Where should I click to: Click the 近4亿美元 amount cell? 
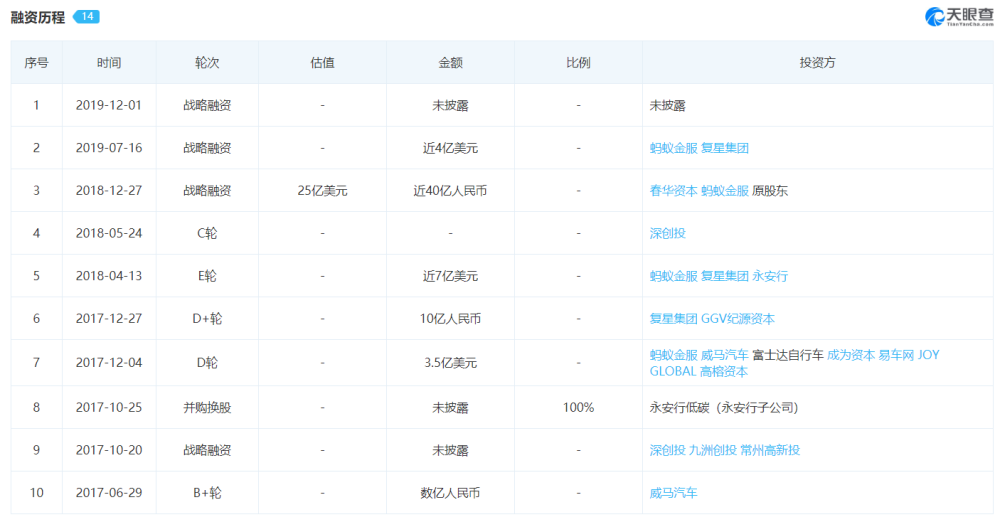(x=450, y=148)
